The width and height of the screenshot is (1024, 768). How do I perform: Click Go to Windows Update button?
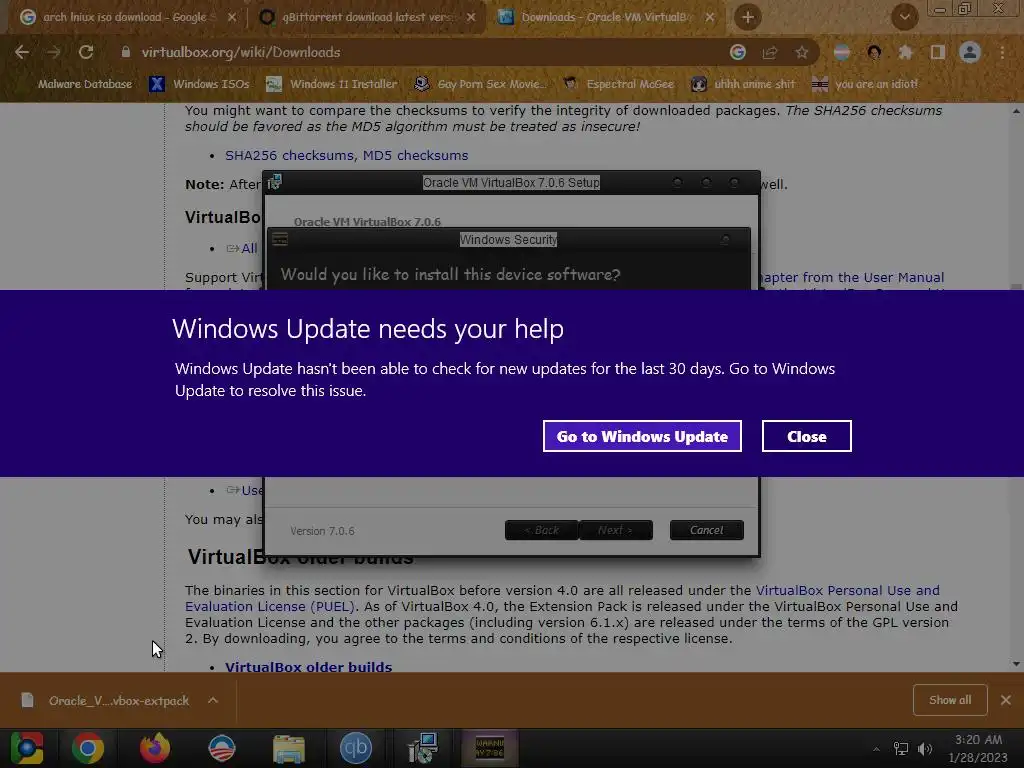pos(642,436)
